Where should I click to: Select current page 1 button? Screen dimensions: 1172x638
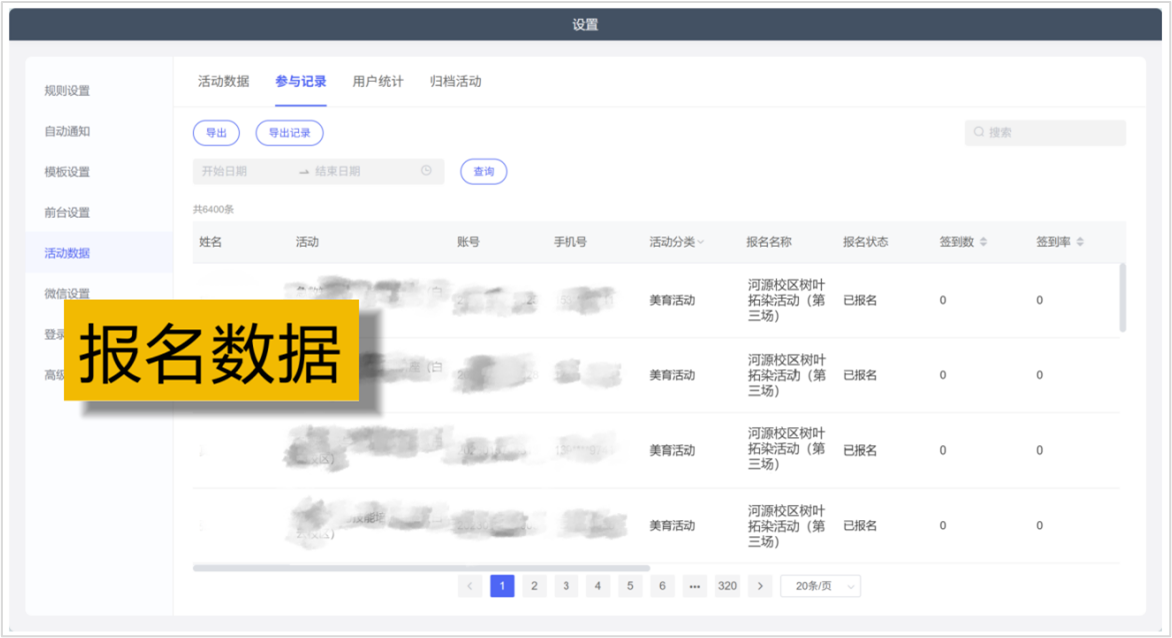pos(502,586)
